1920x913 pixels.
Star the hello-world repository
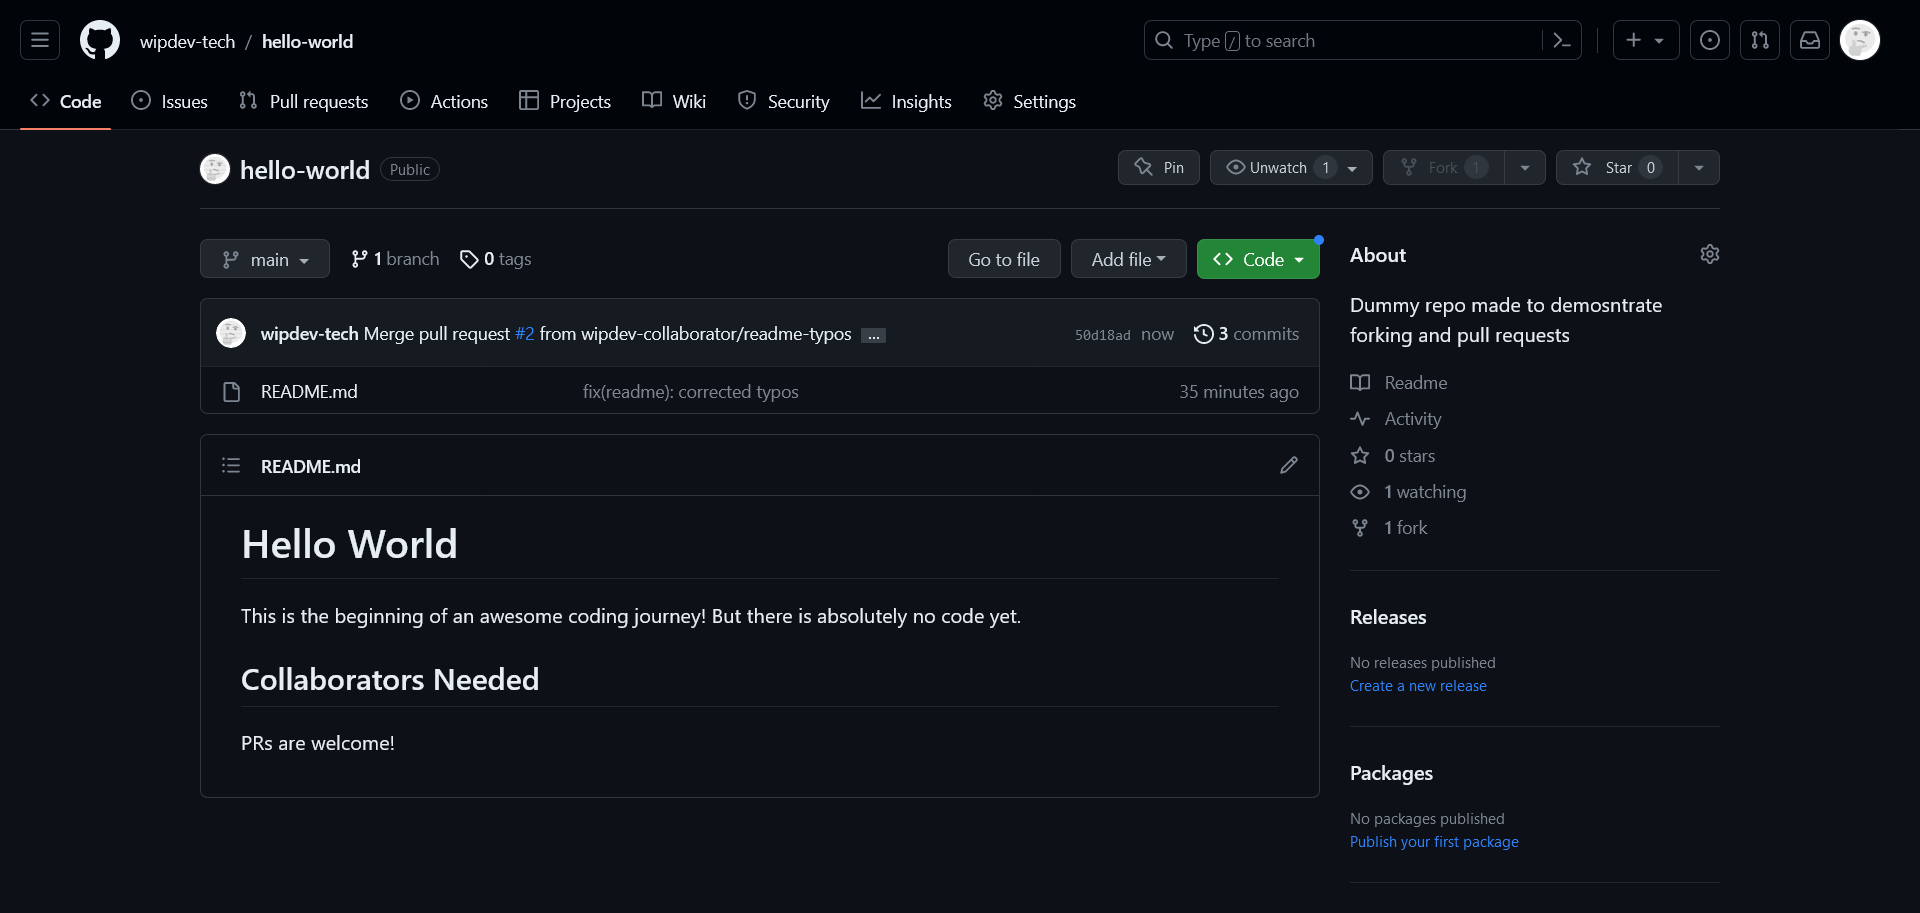click(1617, 167)
